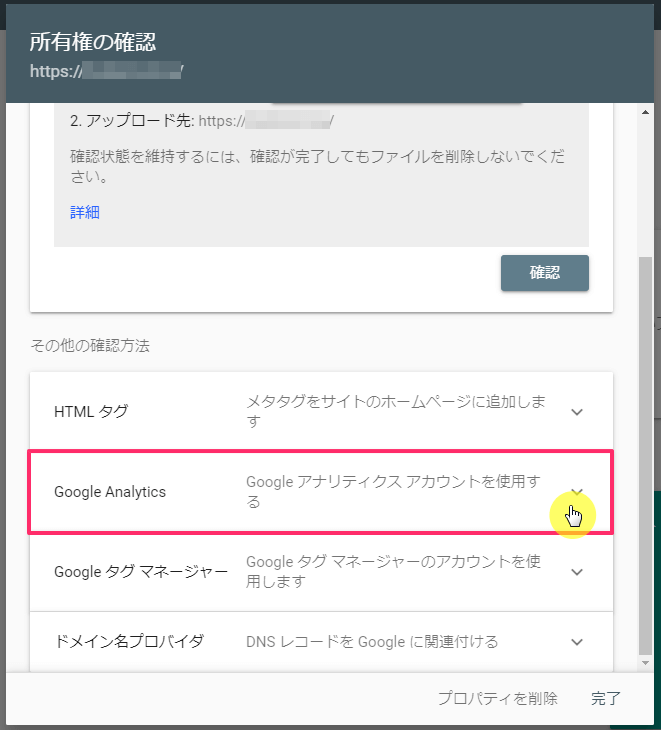Click the メタタグをサイトのホームページに追加します description
The width and height of the screenshot is (661, 730).
coord(396,412)
